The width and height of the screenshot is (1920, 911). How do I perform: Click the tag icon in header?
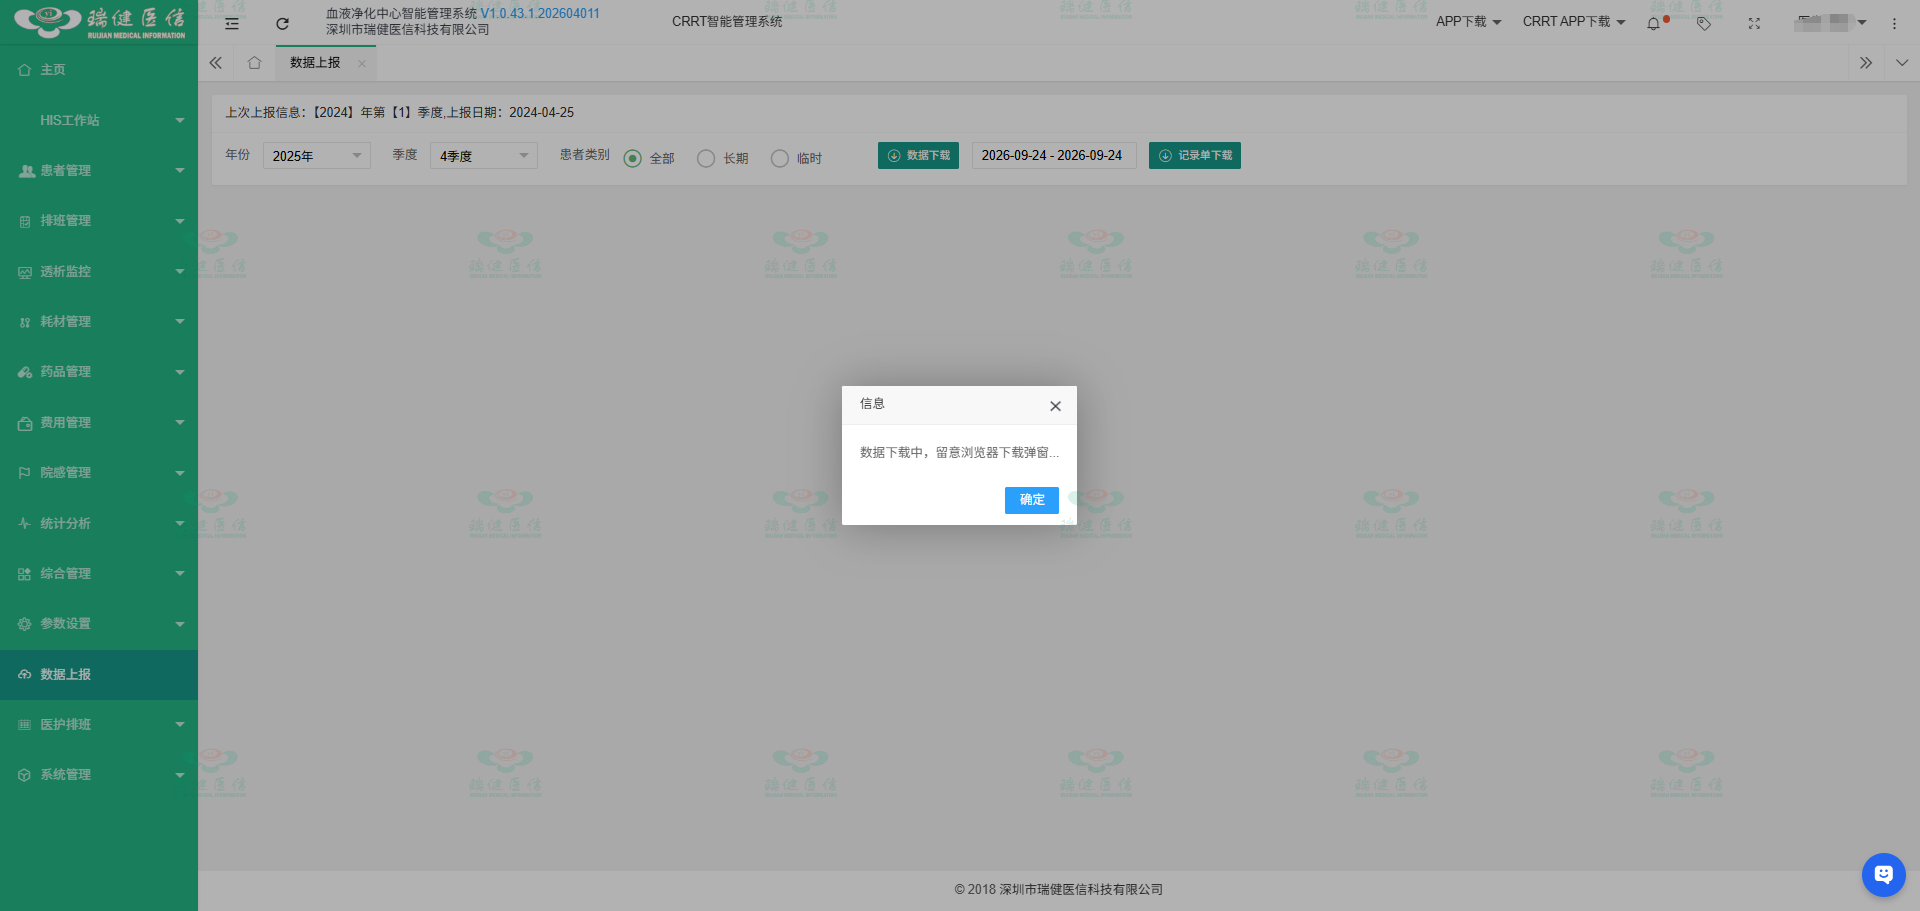coord(1704,23)
